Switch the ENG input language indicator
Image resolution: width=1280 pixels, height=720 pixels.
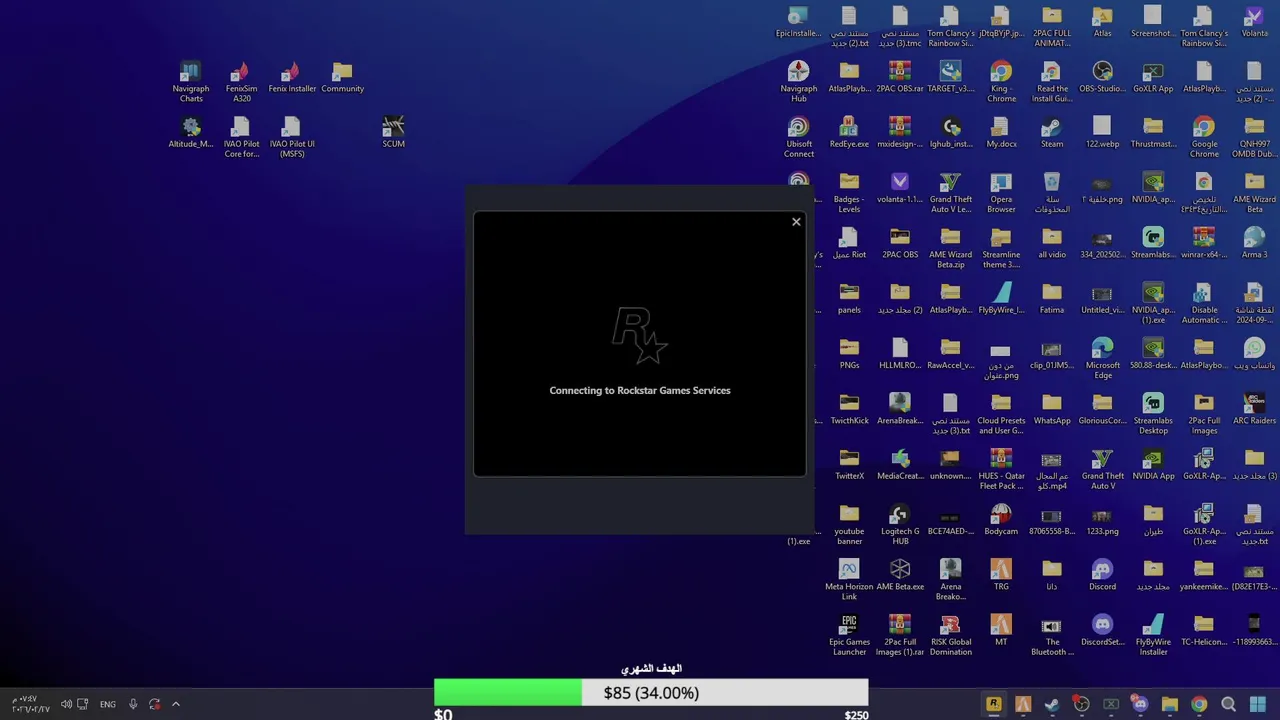(x=107, y=704)
